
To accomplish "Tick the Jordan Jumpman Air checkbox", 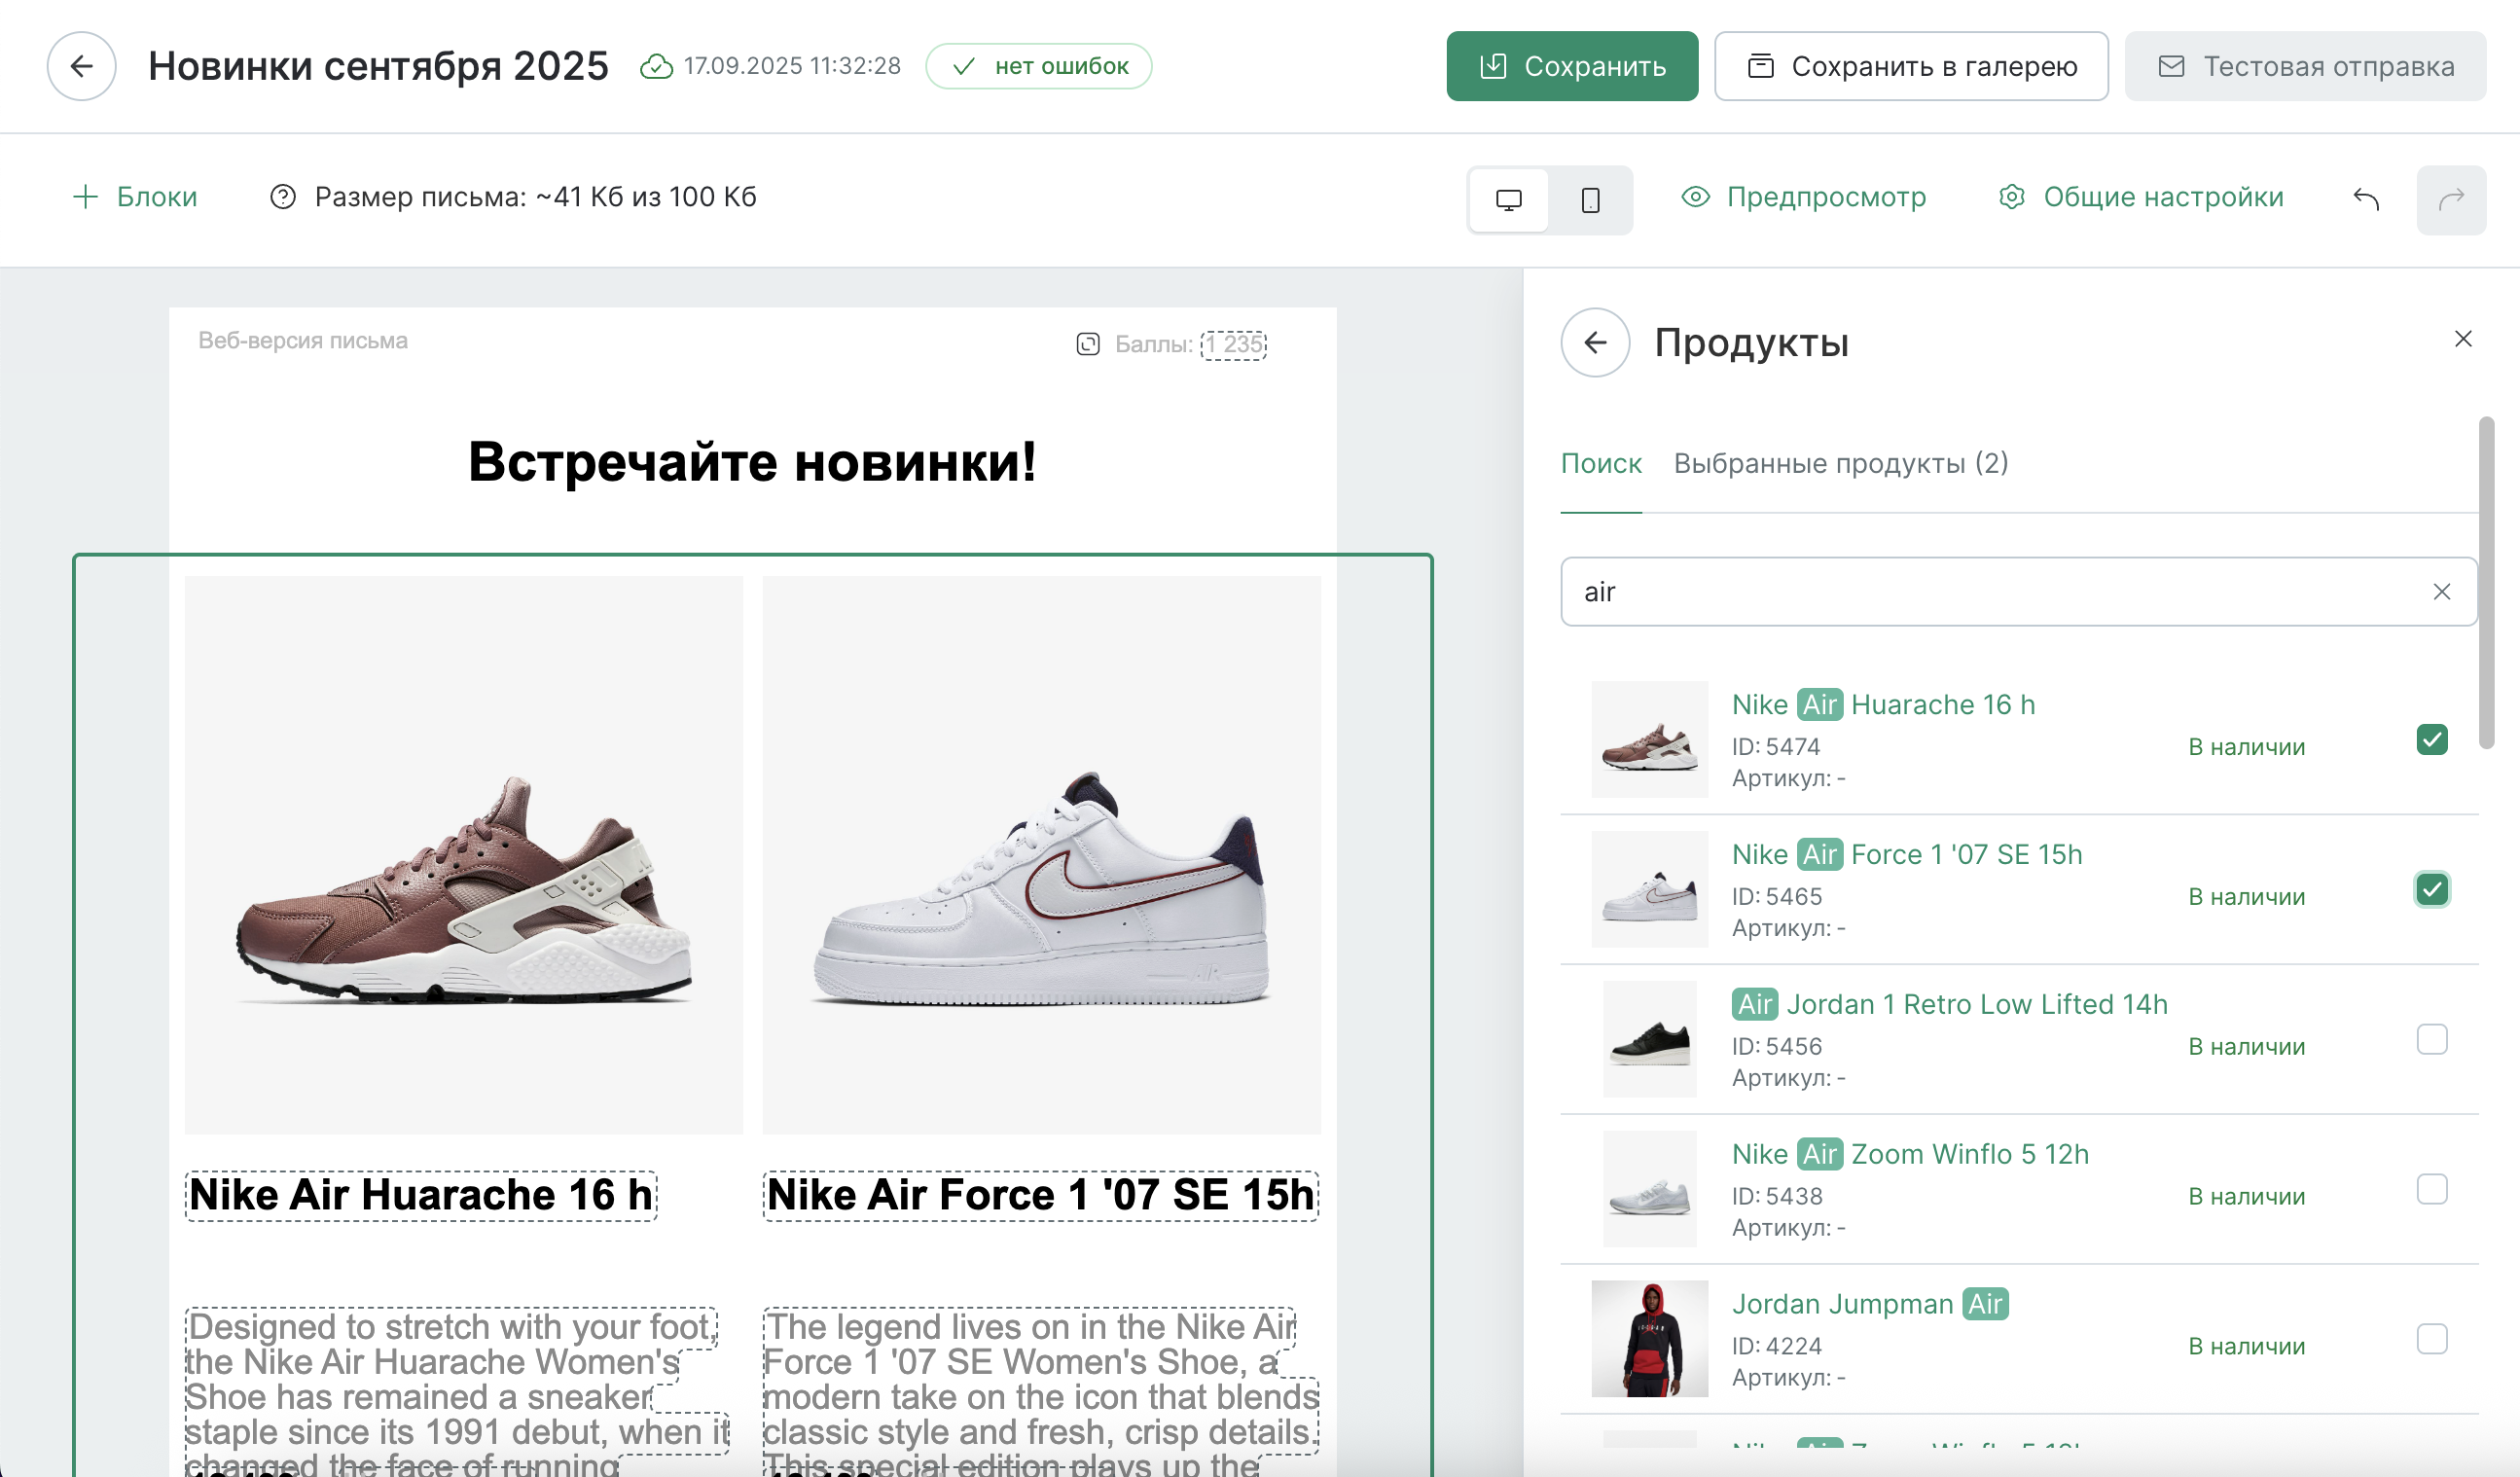I will [x=2431, y=1339].
